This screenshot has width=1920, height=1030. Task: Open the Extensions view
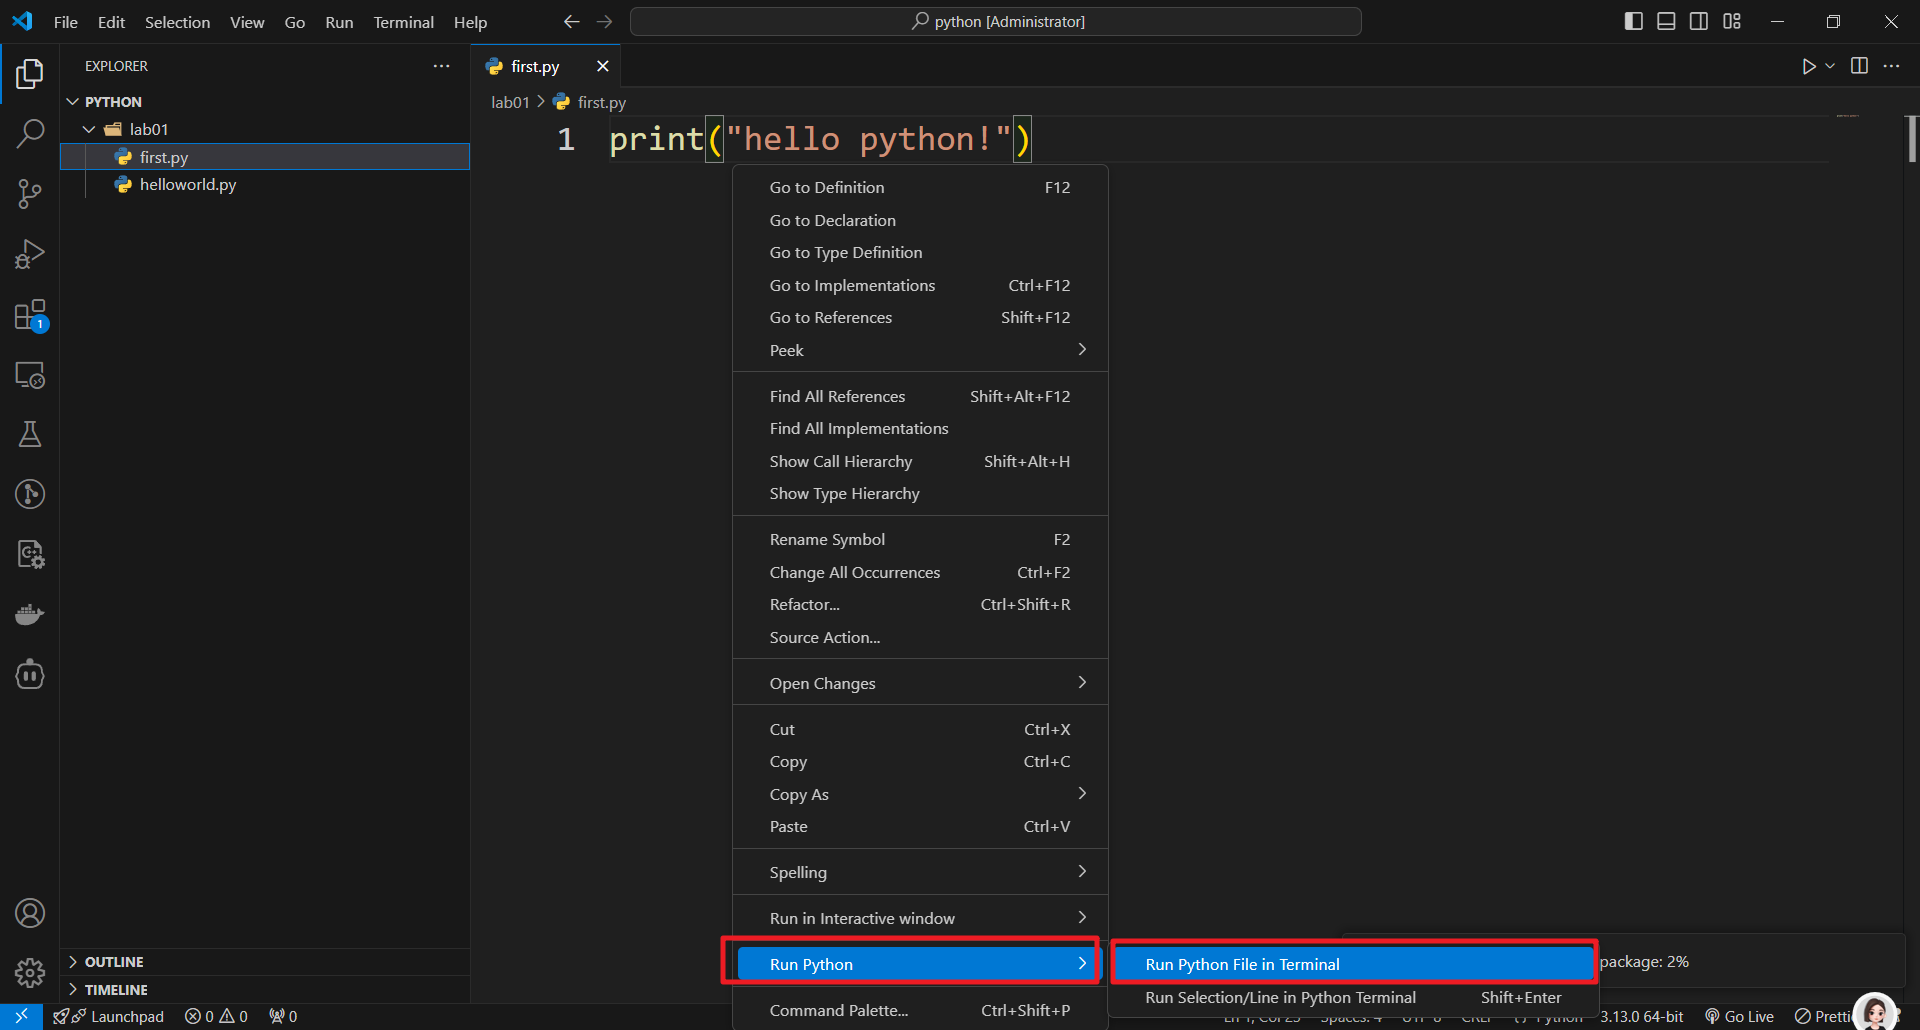point(30,315)
